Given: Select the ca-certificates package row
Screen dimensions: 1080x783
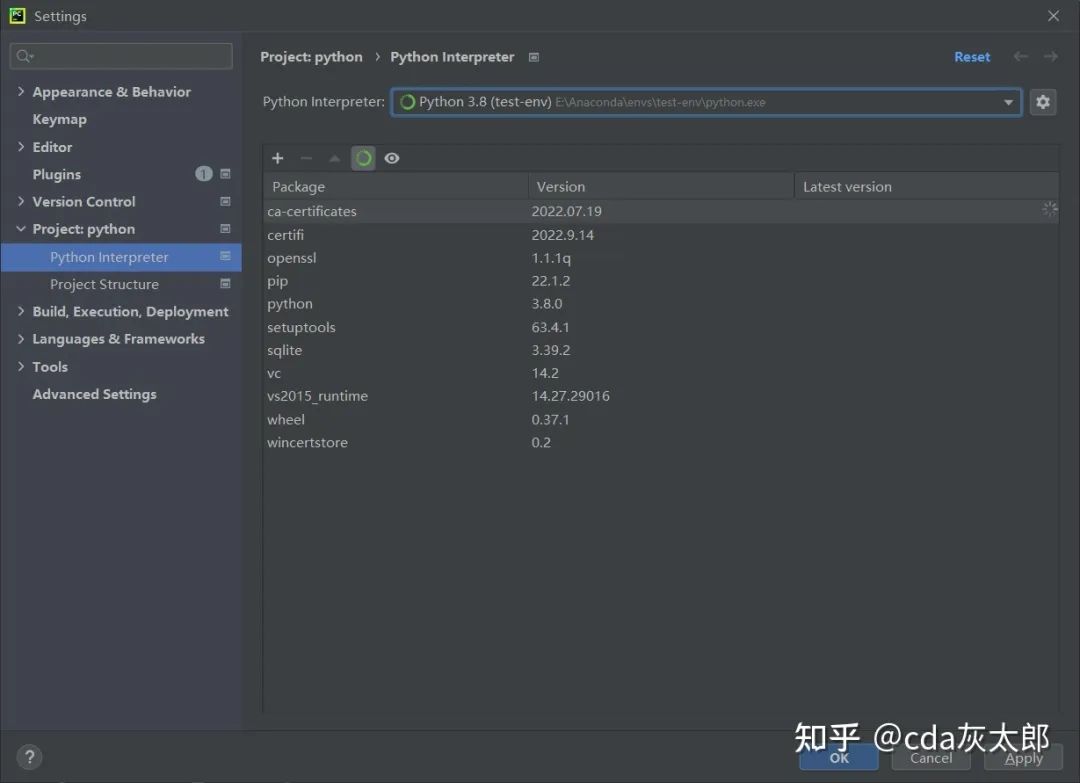Looking at the screenshot, I should pos(661,211).
